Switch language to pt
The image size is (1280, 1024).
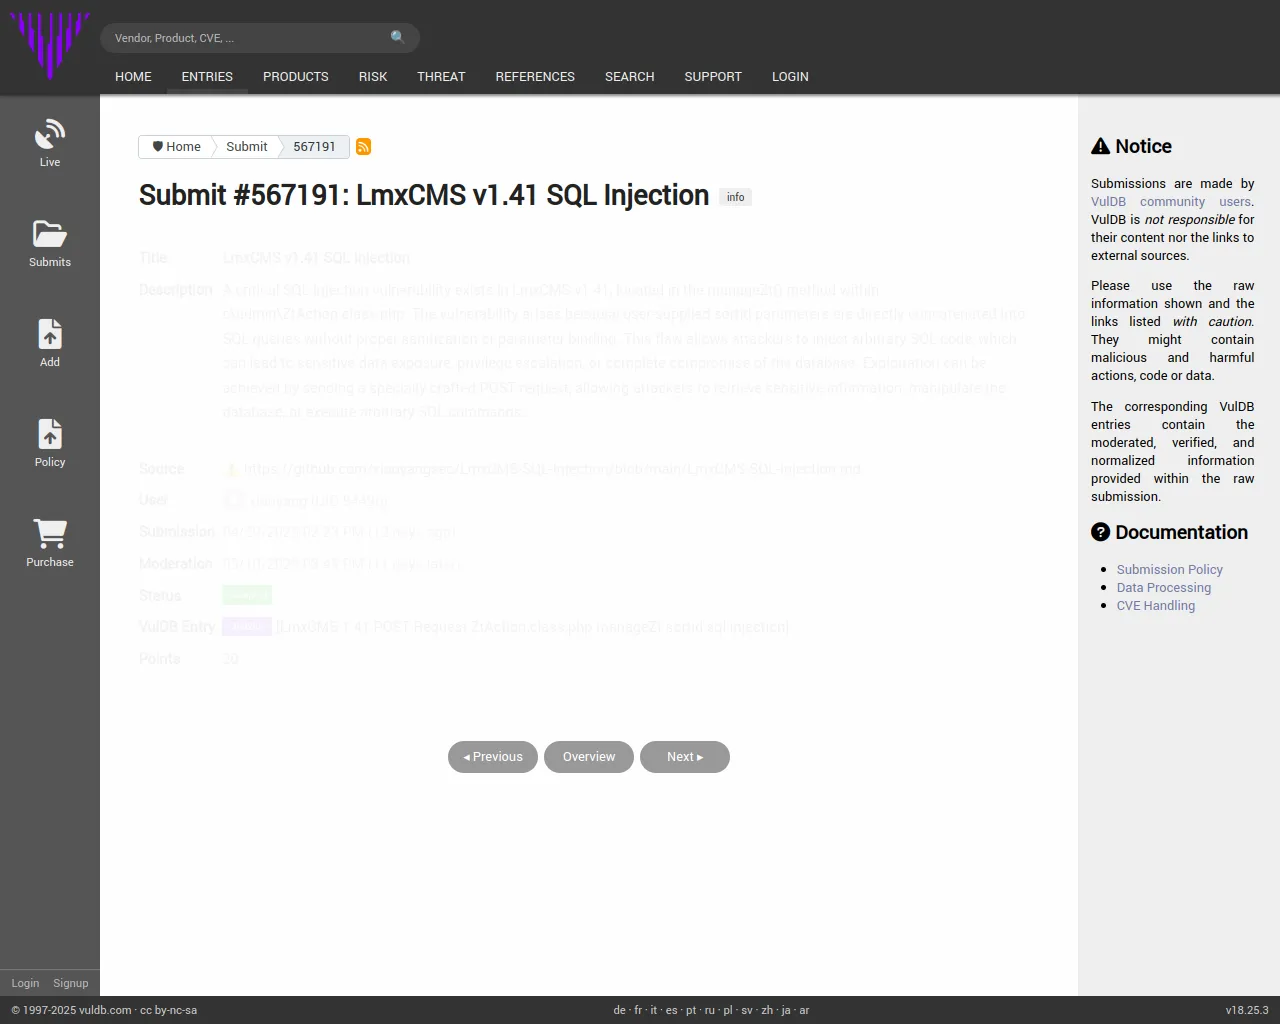691,1010
